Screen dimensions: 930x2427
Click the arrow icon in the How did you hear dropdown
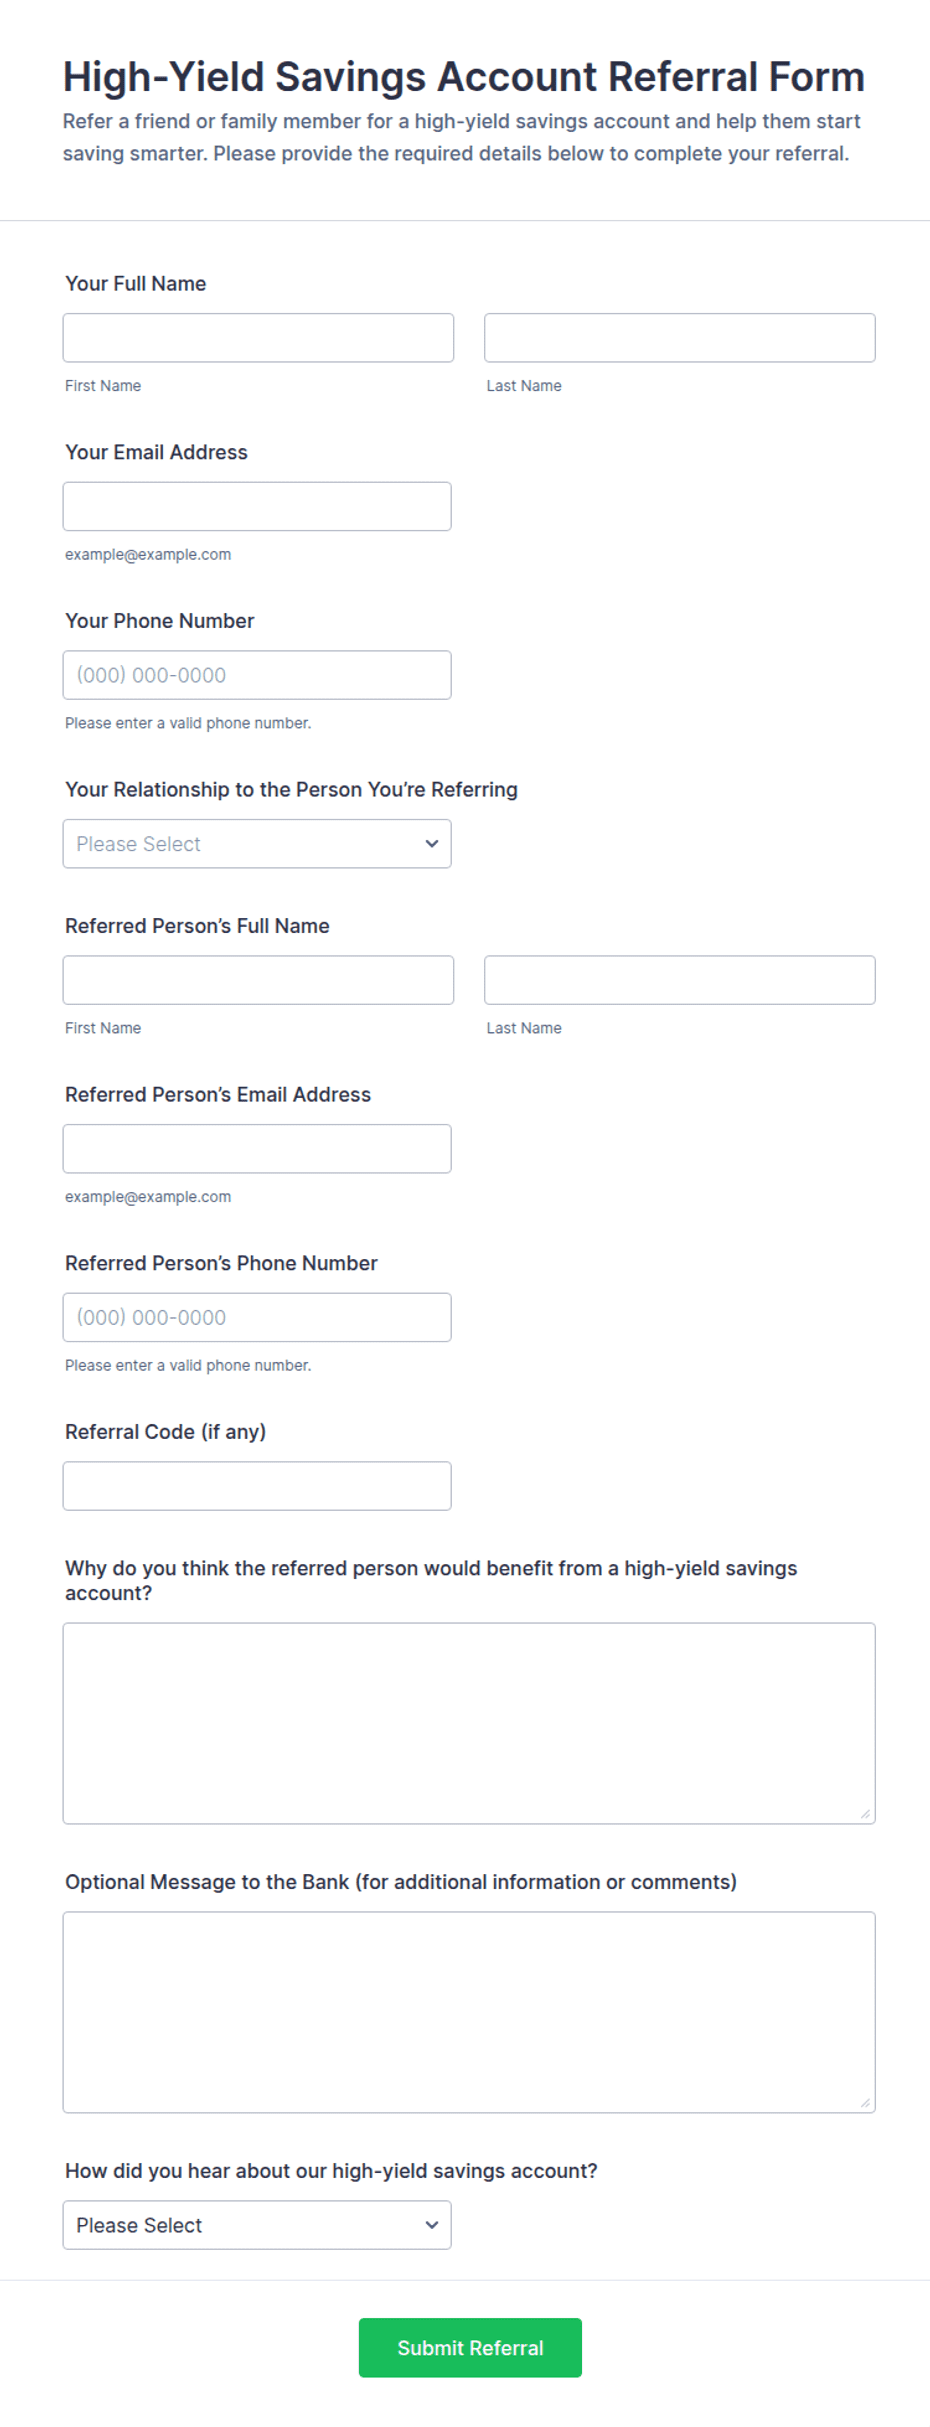(432, 2225)
